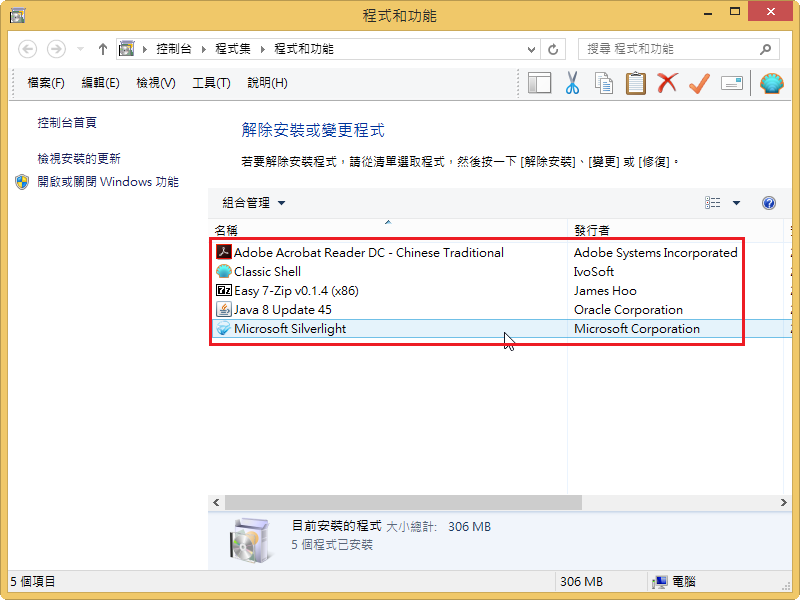Click the horizontal scrollbar thumb

click(404, 503)
